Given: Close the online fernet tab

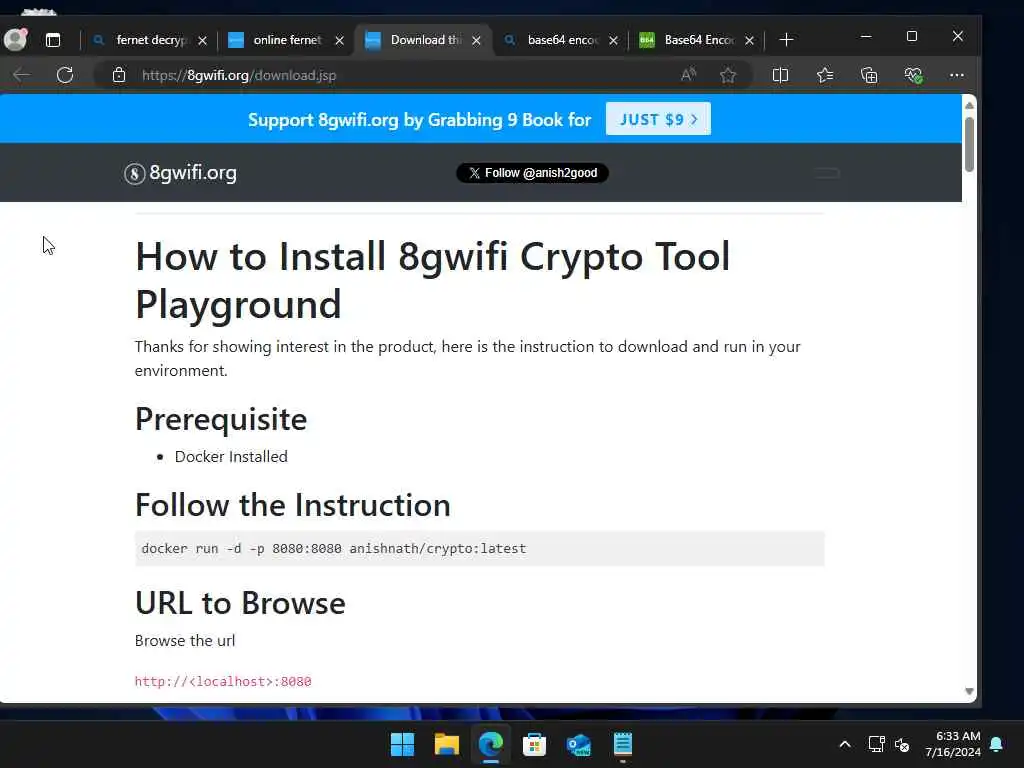Looking at the screenshot, I should tap(340, 40).
